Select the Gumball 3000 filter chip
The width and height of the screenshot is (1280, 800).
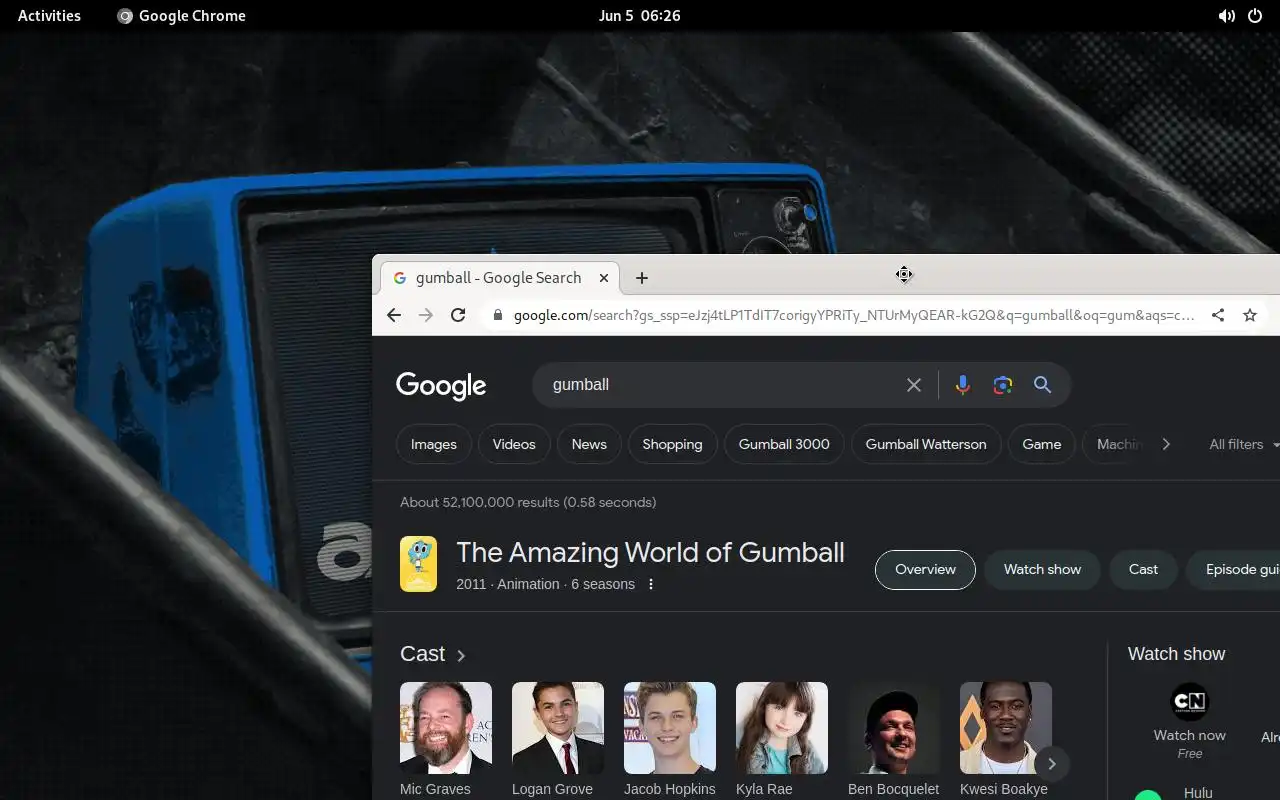(x=784, y=444)
